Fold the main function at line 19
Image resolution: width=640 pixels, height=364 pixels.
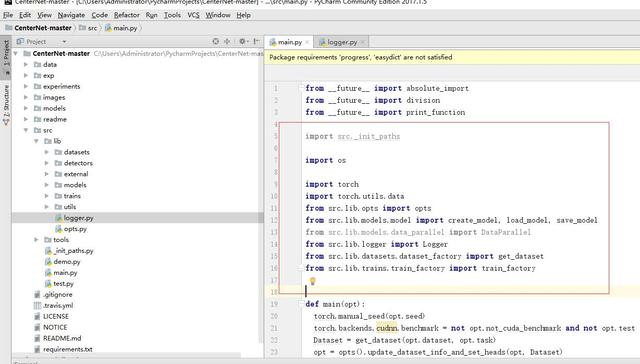click(301, 304)
